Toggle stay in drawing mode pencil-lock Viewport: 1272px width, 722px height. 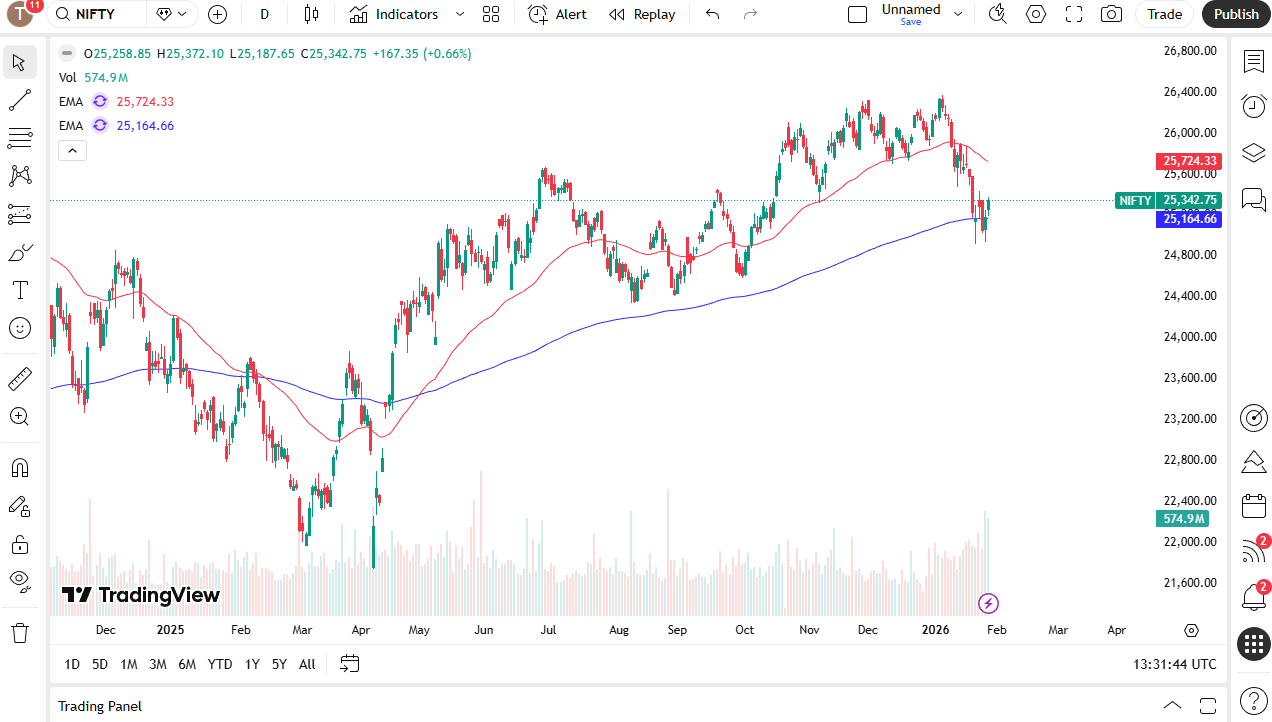click(x=19, y=506)
